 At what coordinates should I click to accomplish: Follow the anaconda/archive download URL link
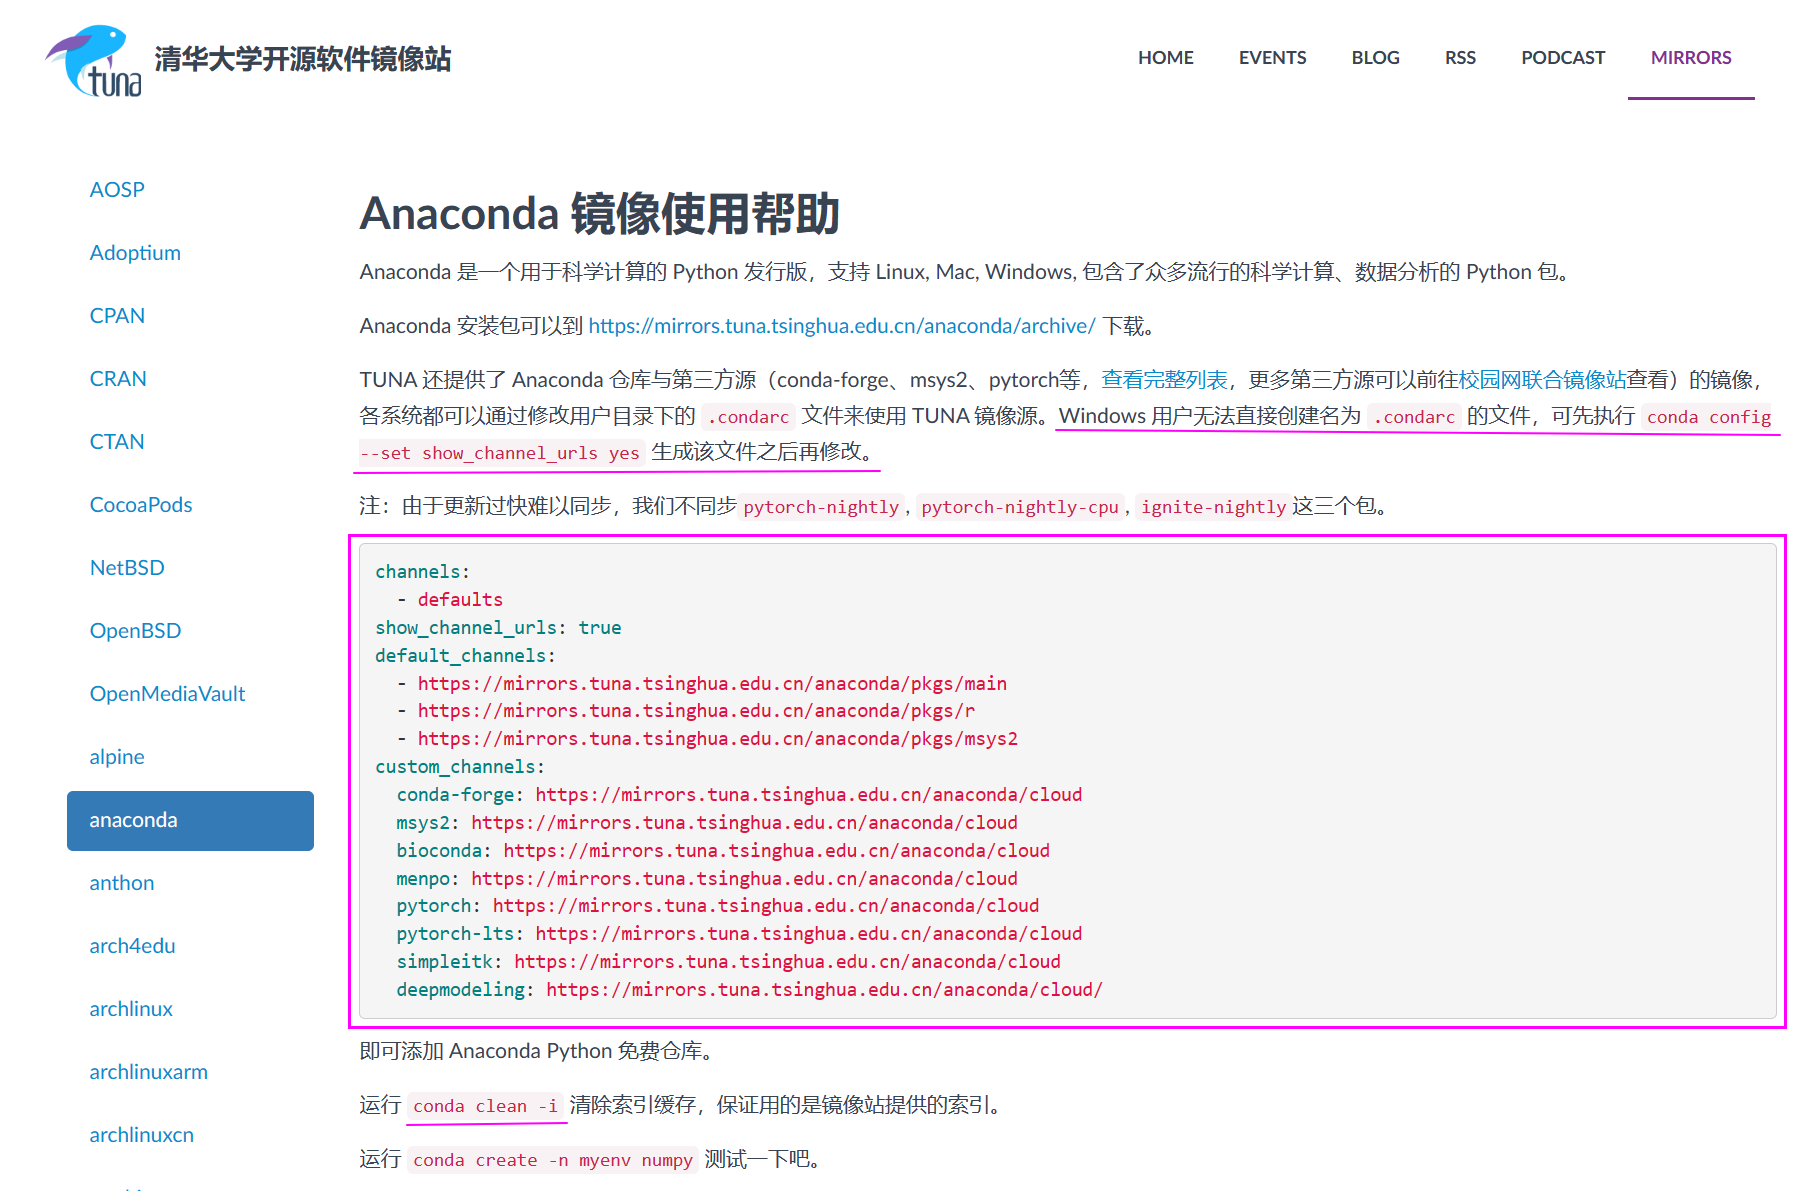[842, 326]
